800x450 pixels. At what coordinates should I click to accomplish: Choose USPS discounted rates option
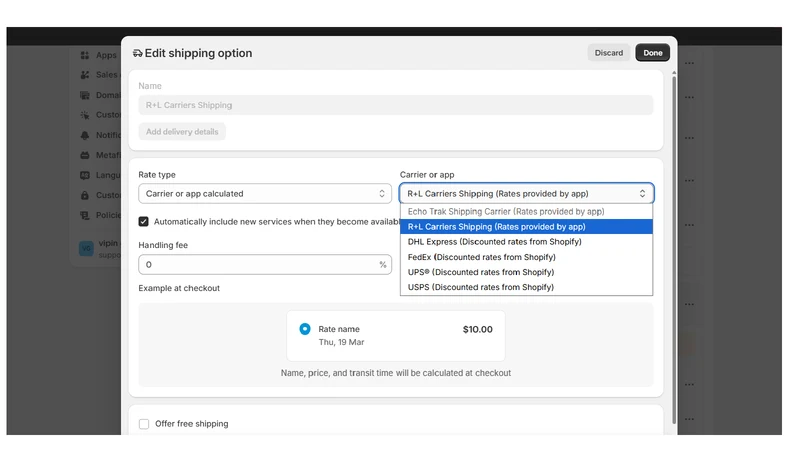(x=526, y=287)
